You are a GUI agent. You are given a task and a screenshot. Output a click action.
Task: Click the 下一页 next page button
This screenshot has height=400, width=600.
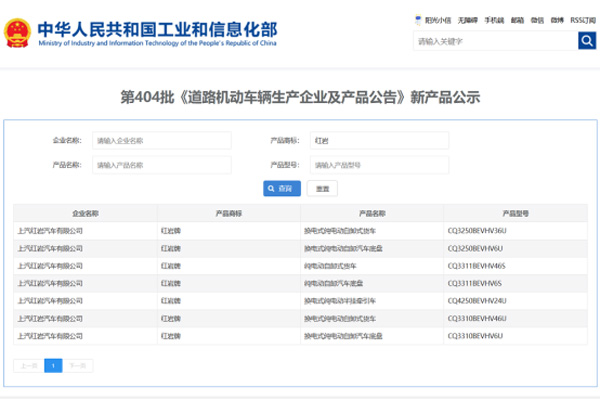pos(77,365)
